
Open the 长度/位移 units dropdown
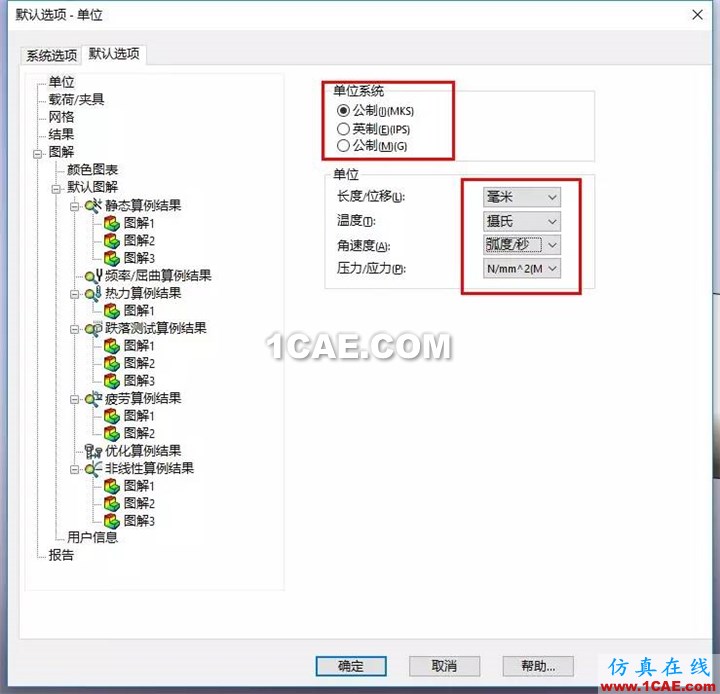click(520, 198)
